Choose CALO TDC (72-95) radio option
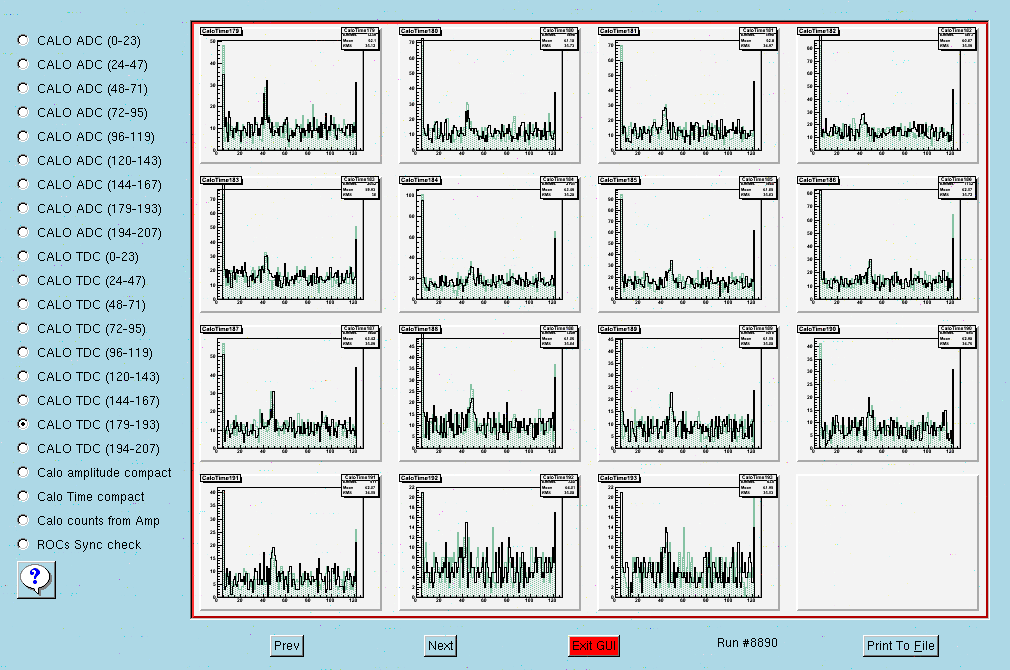The image size is (1010, 670). (23, 328)
